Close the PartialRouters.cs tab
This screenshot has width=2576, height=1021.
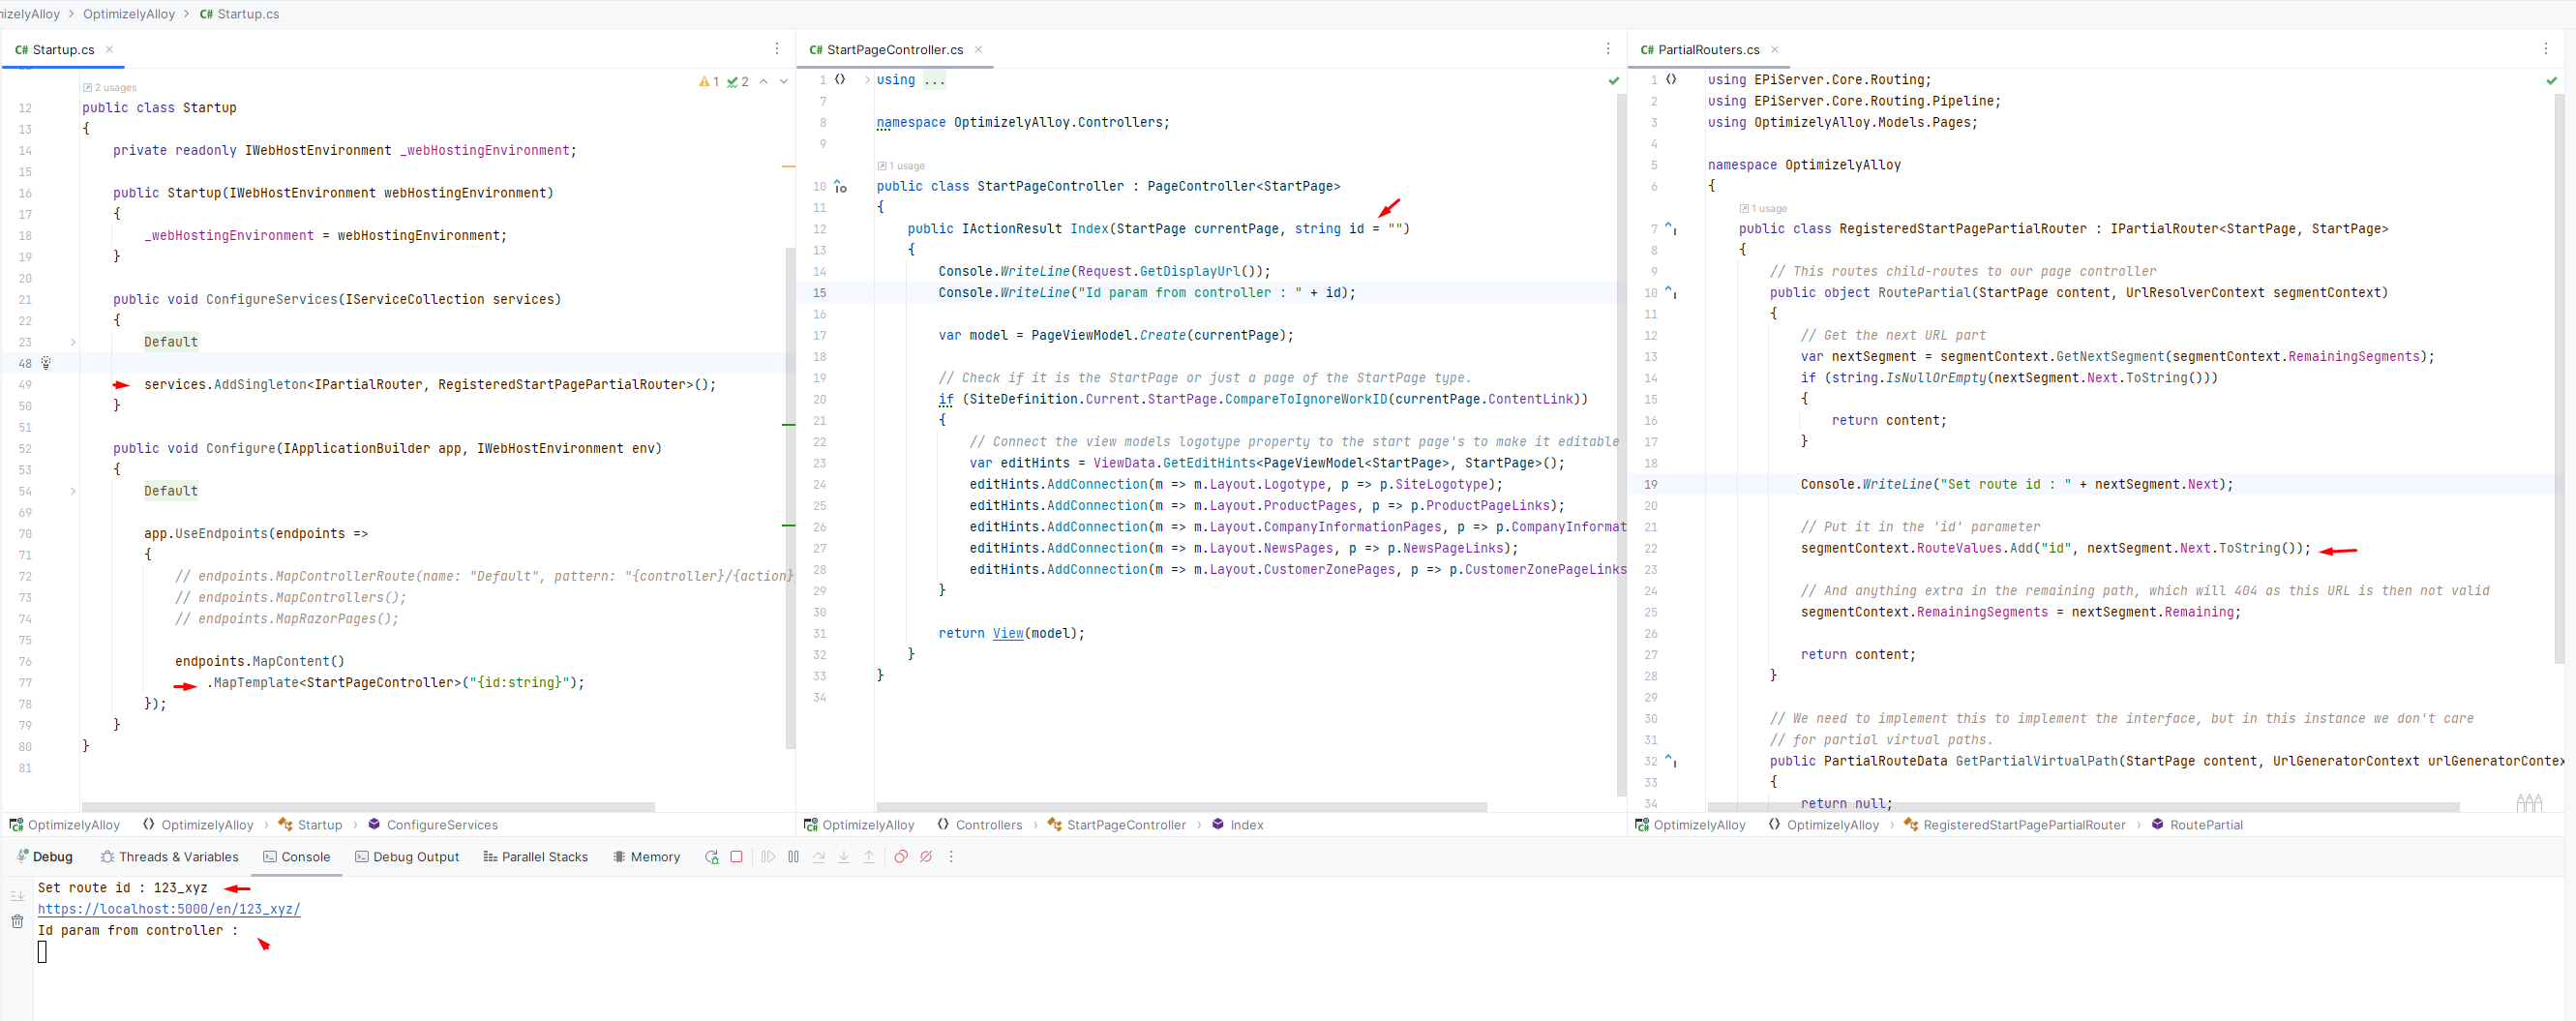1775,49
